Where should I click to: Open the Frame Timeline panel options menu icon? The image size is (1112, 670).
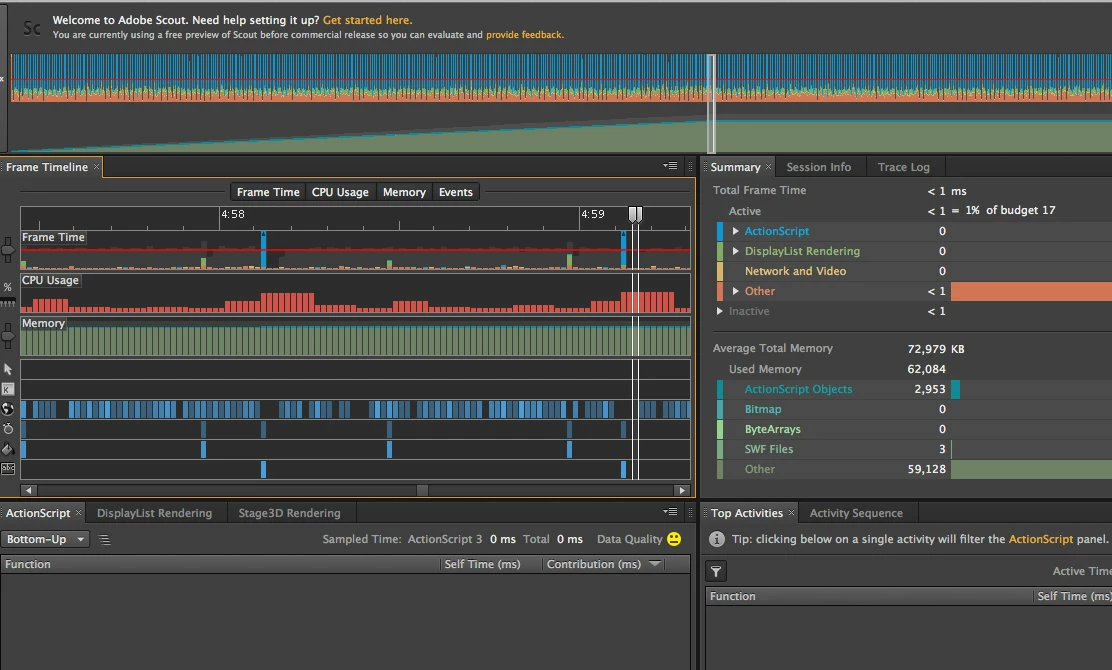point(670,166)
